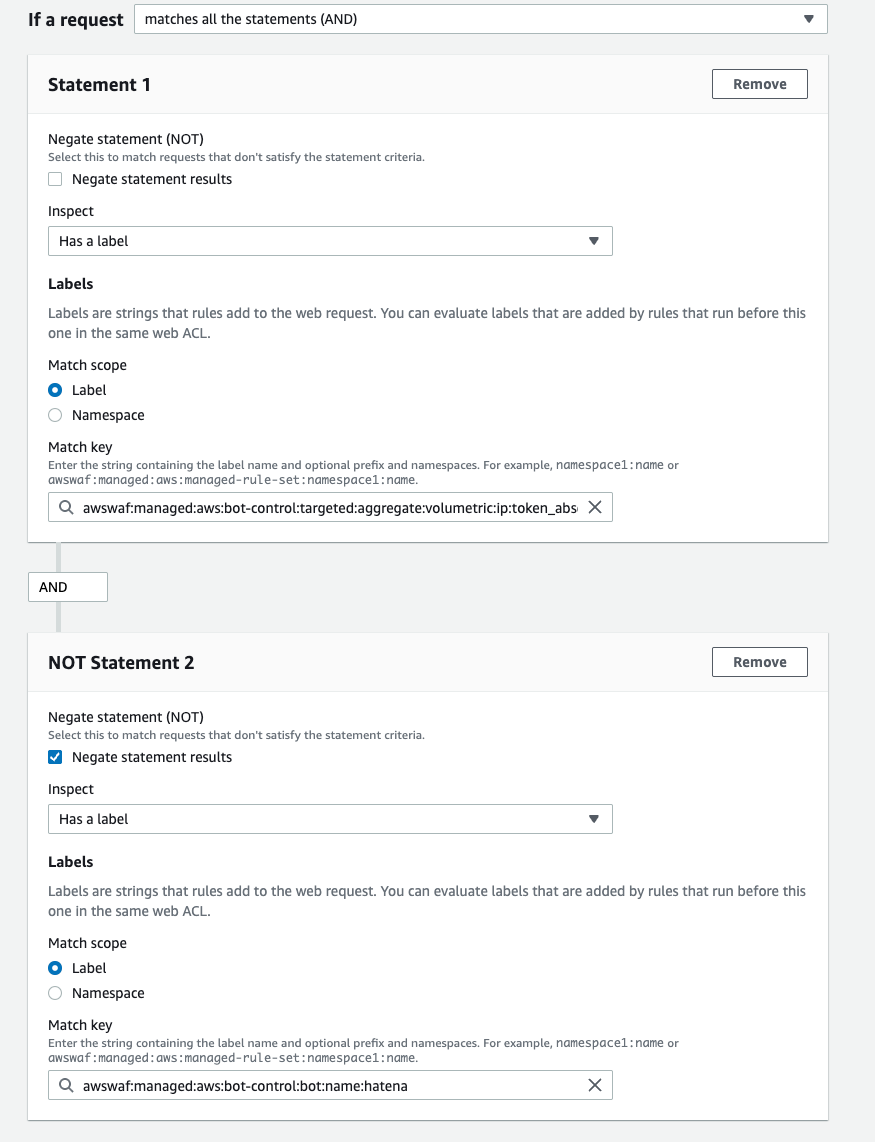
Task: Clear the hatena match key in Statement 2
Action: 594,1086
